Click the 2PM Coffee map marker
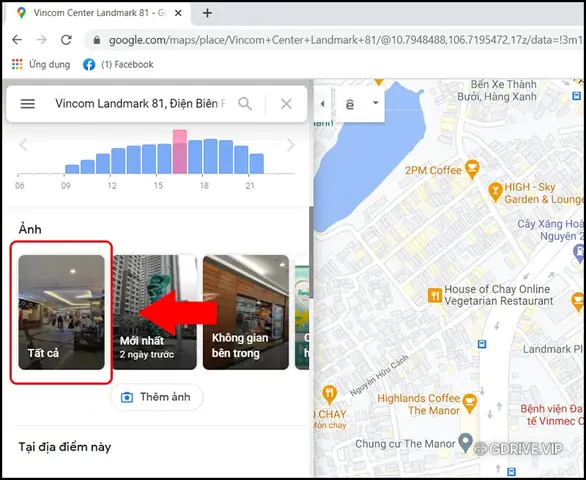 pos(472,169)
